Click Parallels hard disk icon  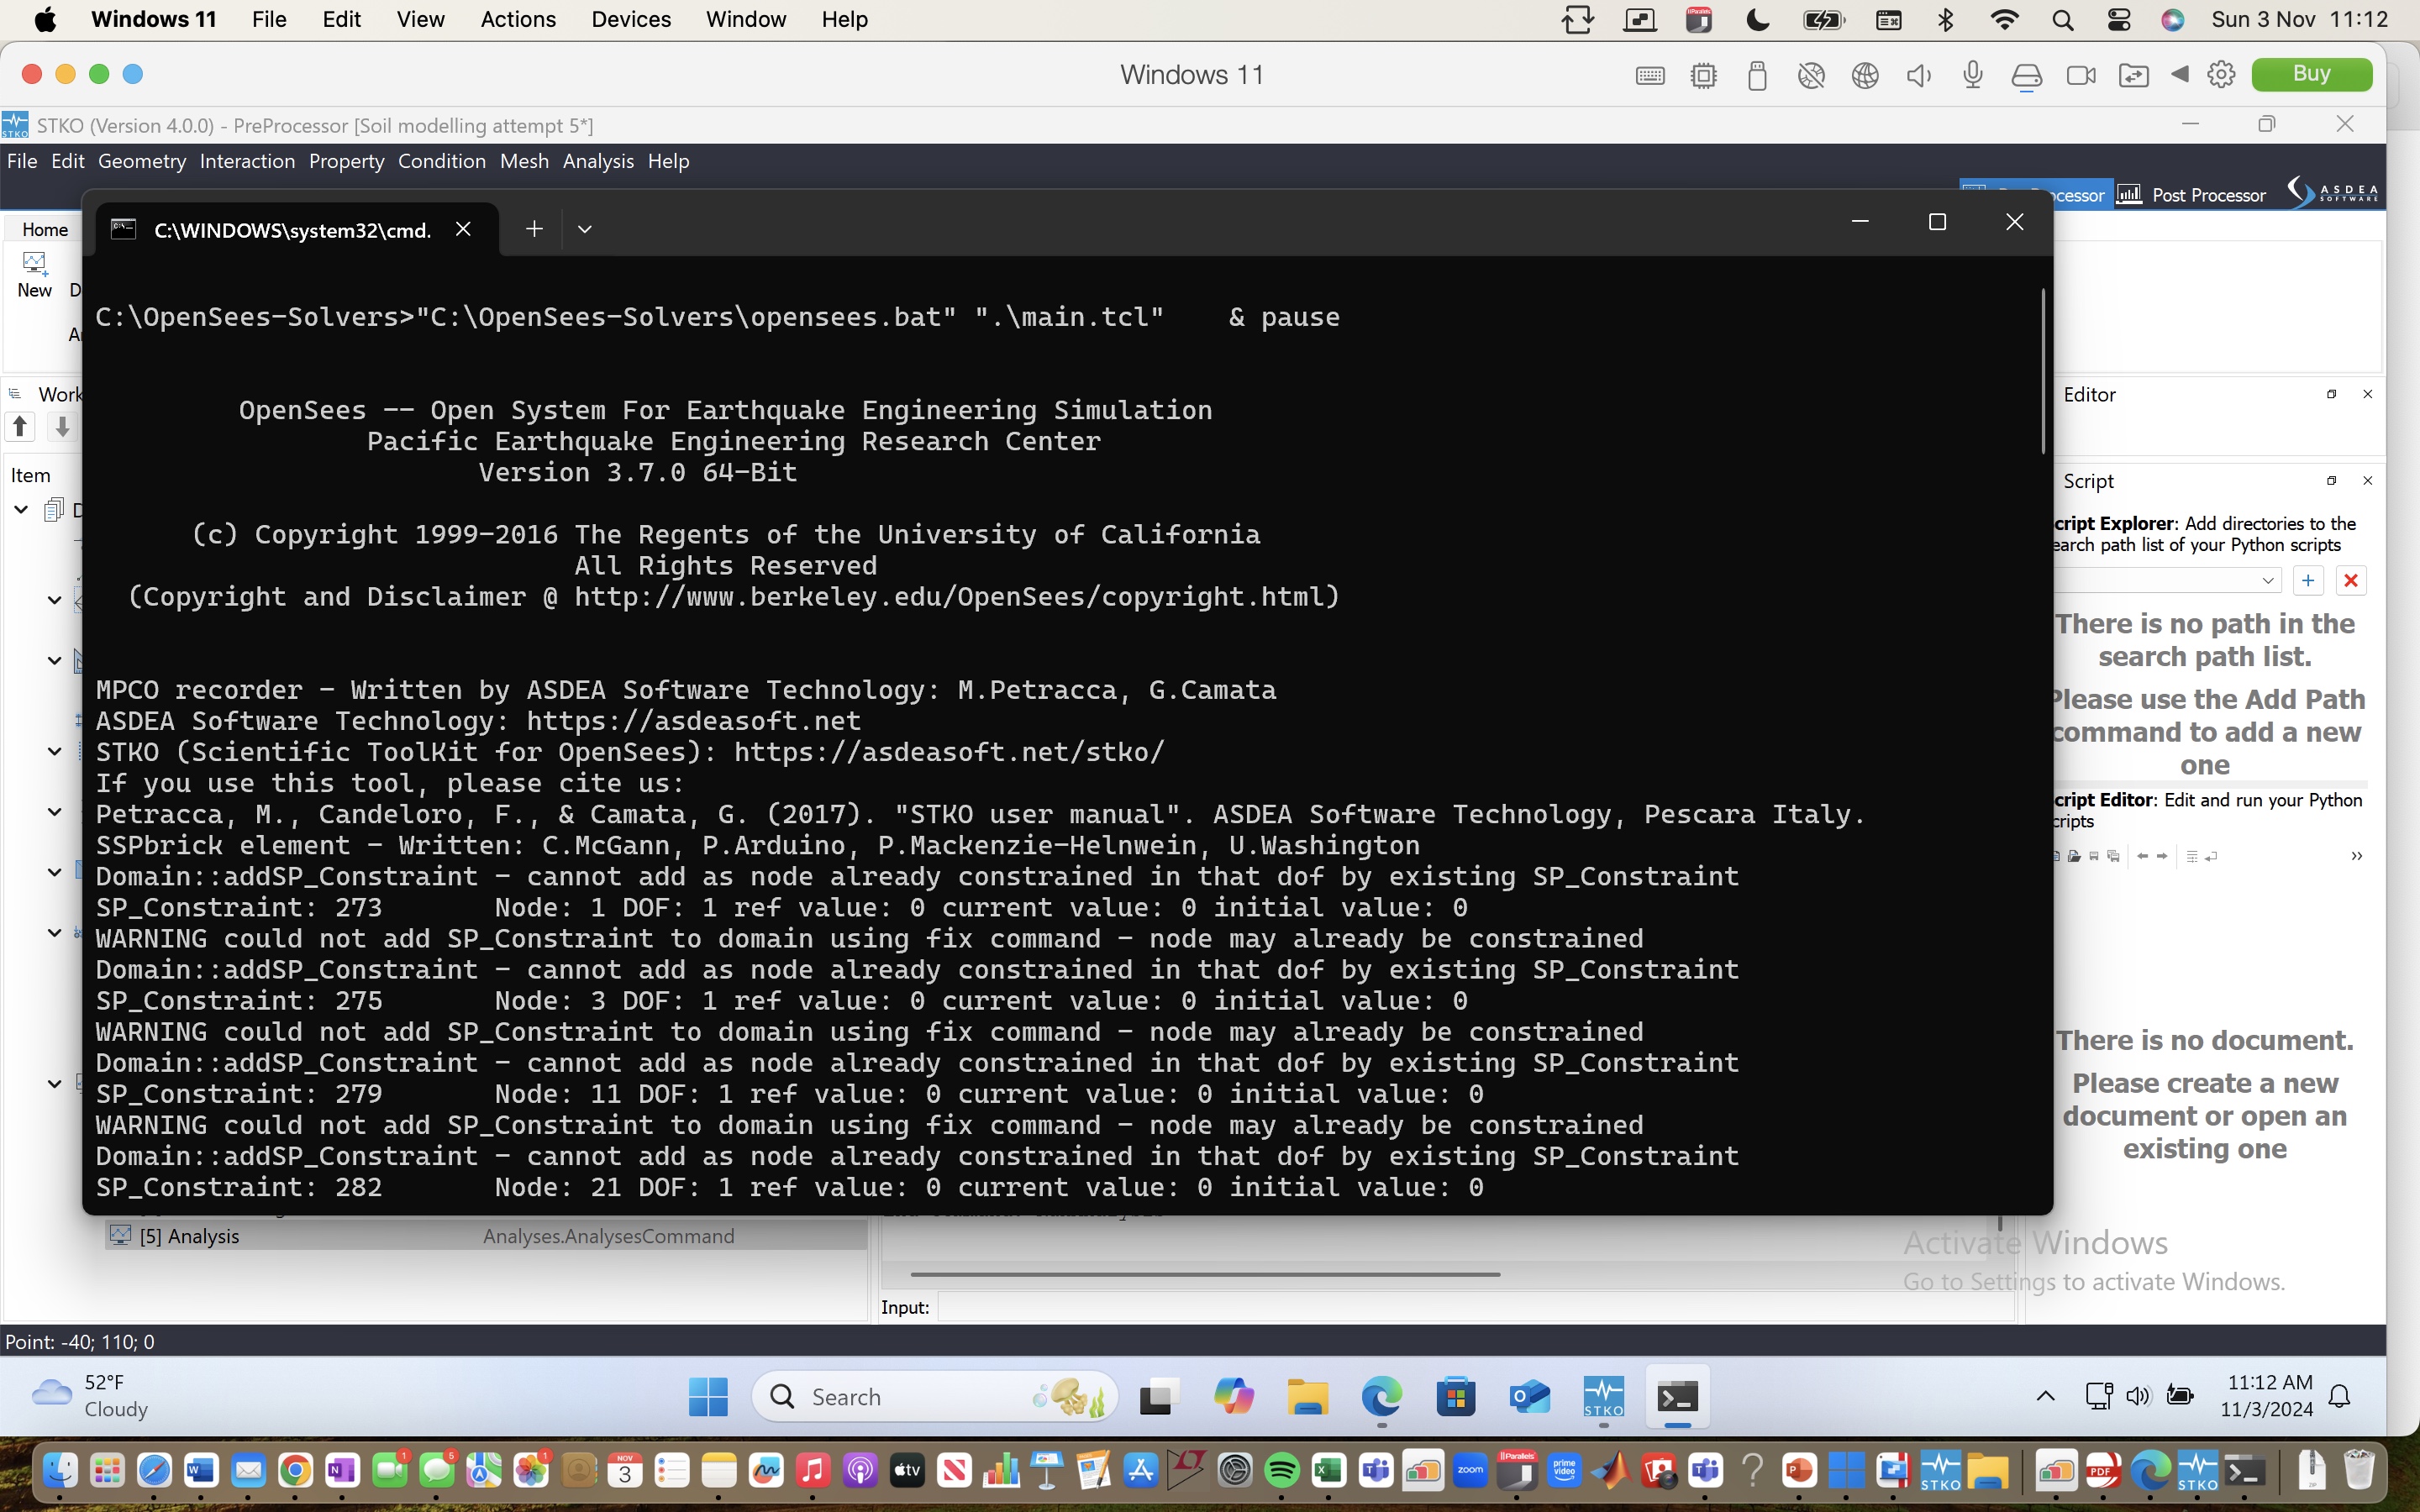click(2026, 76)
